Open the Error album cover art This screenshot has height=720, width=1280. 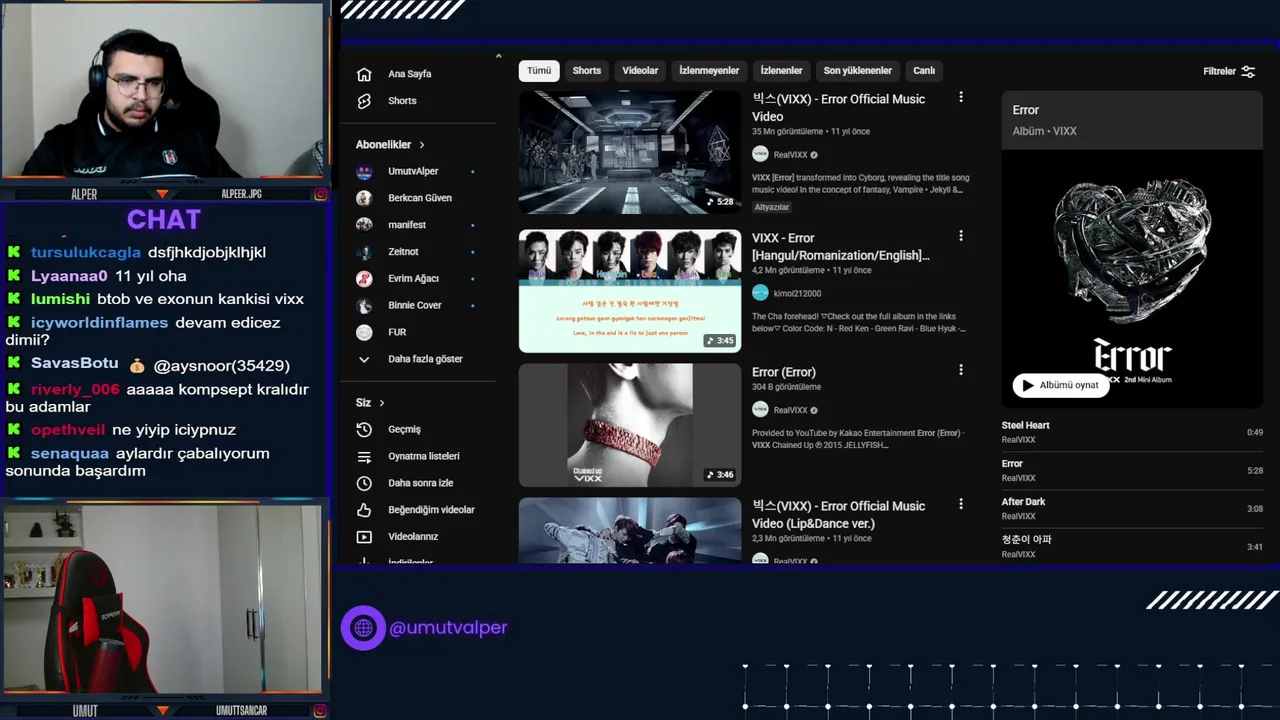click(x=1132, y=280)
